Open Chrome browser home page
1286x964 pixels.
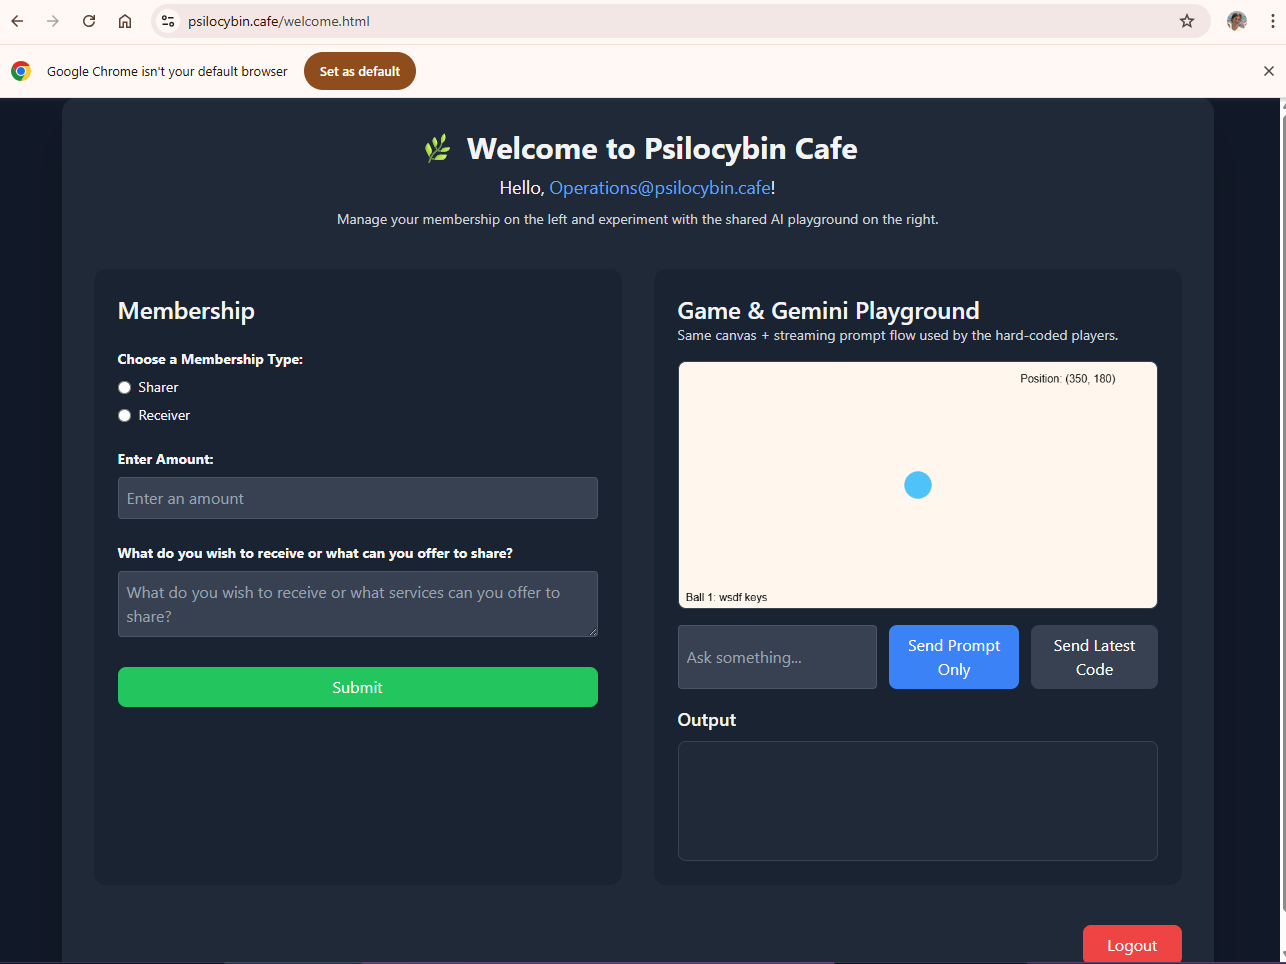pos(124,20)
